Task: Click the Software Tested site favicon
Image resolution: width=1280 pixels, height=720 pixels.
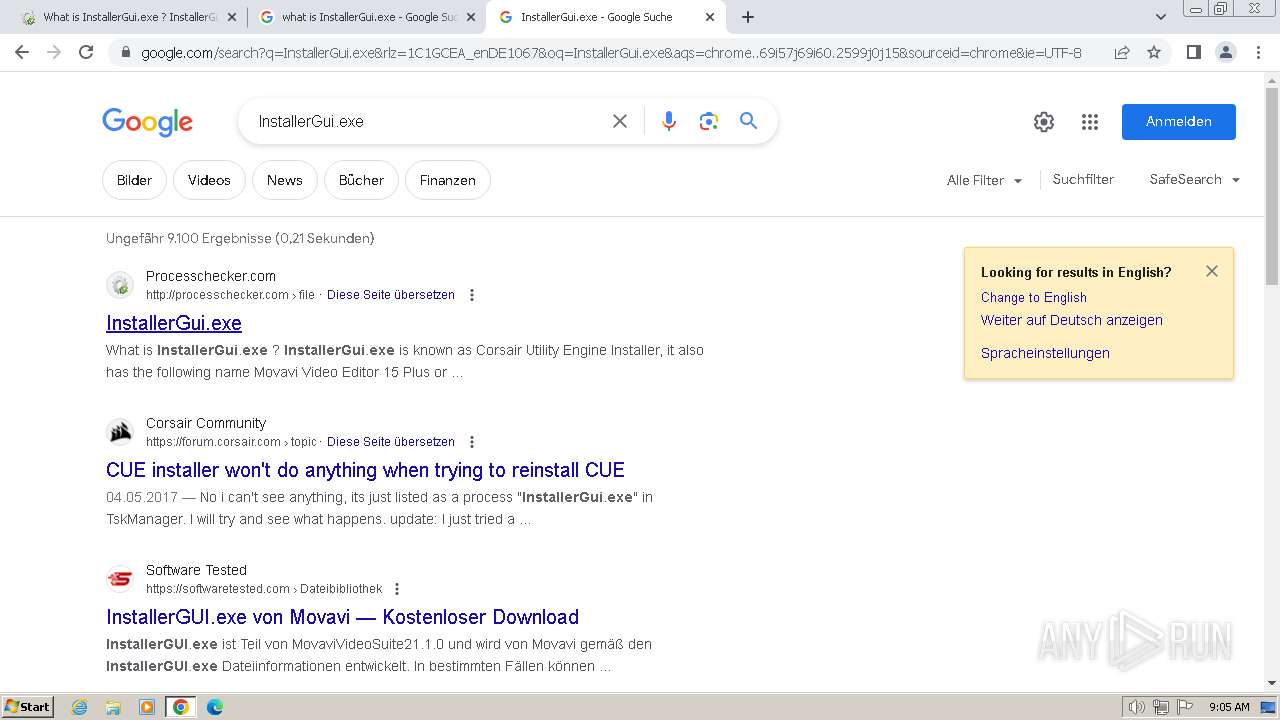Action: pos(120,579)
